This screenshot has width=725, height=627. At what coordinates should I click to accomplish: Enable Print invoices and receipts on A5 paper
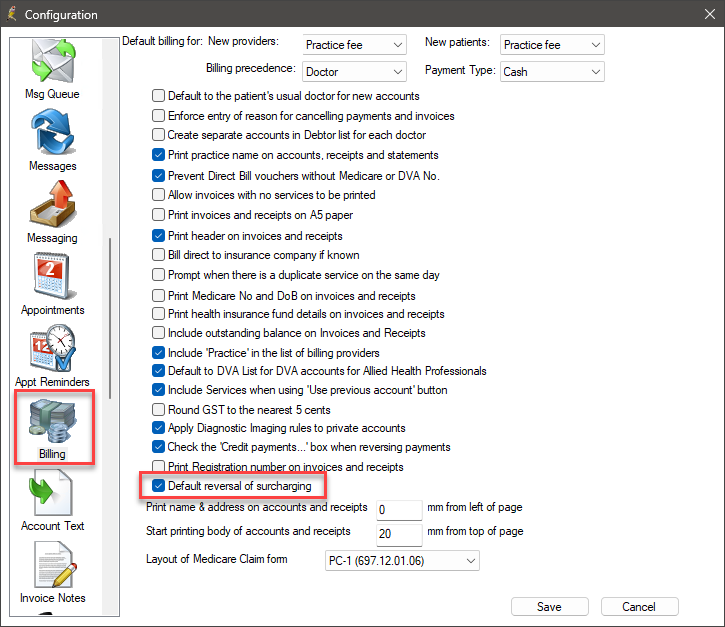[x=159, y=215]
